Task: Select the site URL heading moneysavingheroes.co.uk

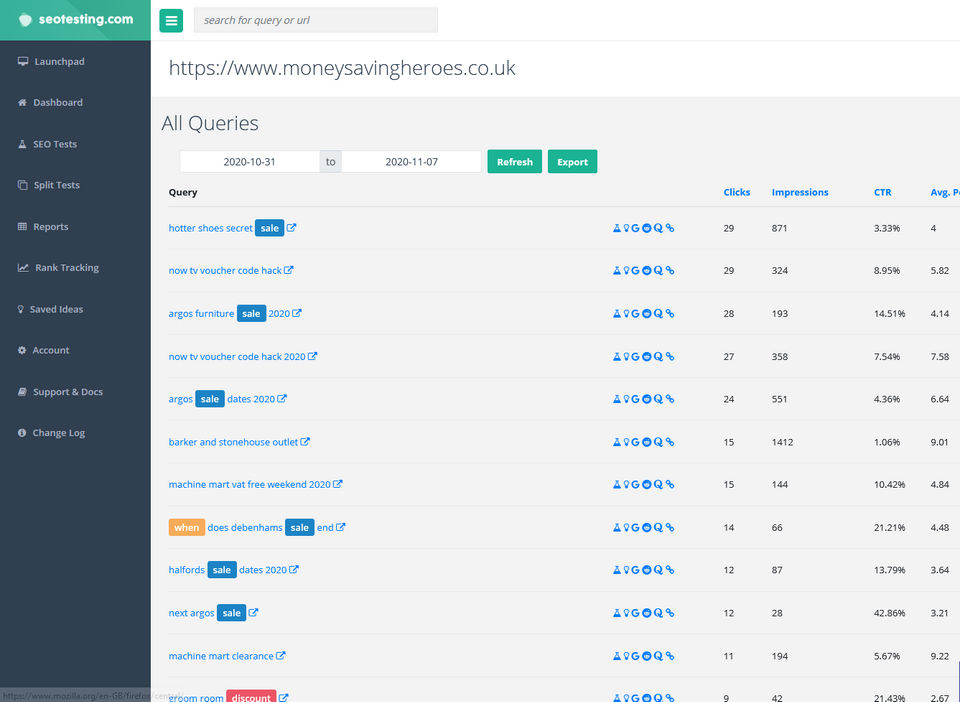Action: pos(342,68)
